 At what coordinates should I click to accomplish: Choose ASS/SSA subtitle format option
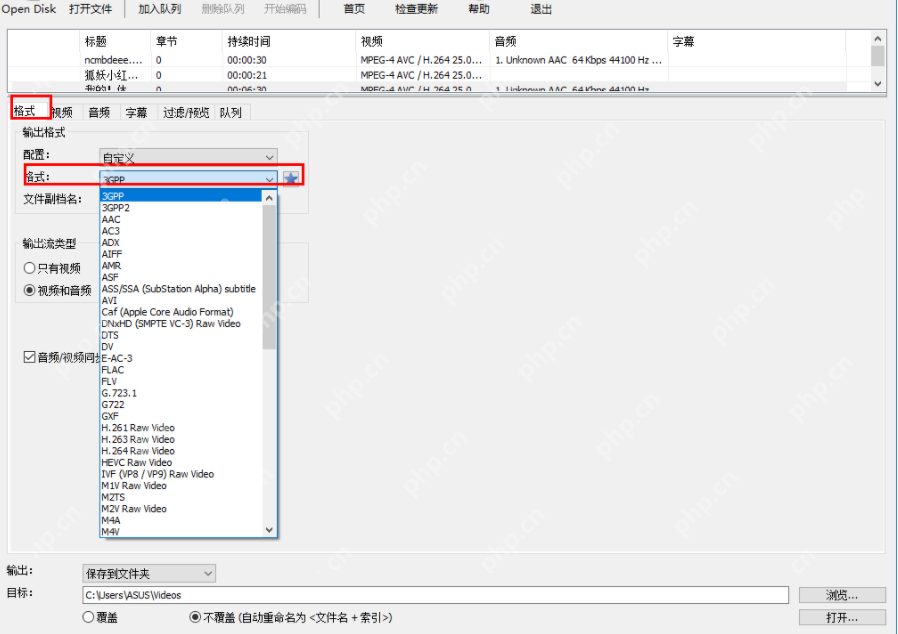coord(181,289)
